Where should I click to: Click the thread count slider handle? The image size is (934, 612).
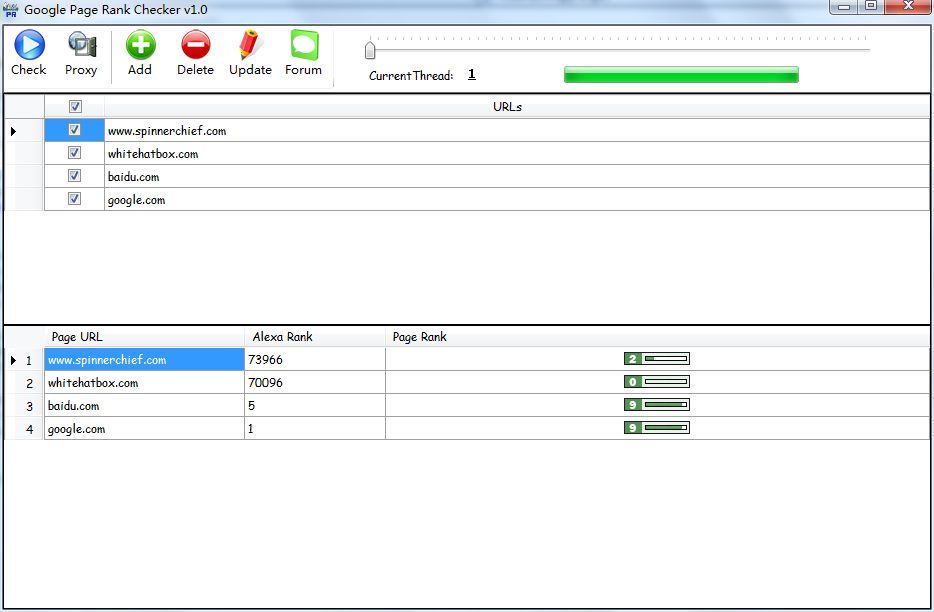[x=370, y=49]
